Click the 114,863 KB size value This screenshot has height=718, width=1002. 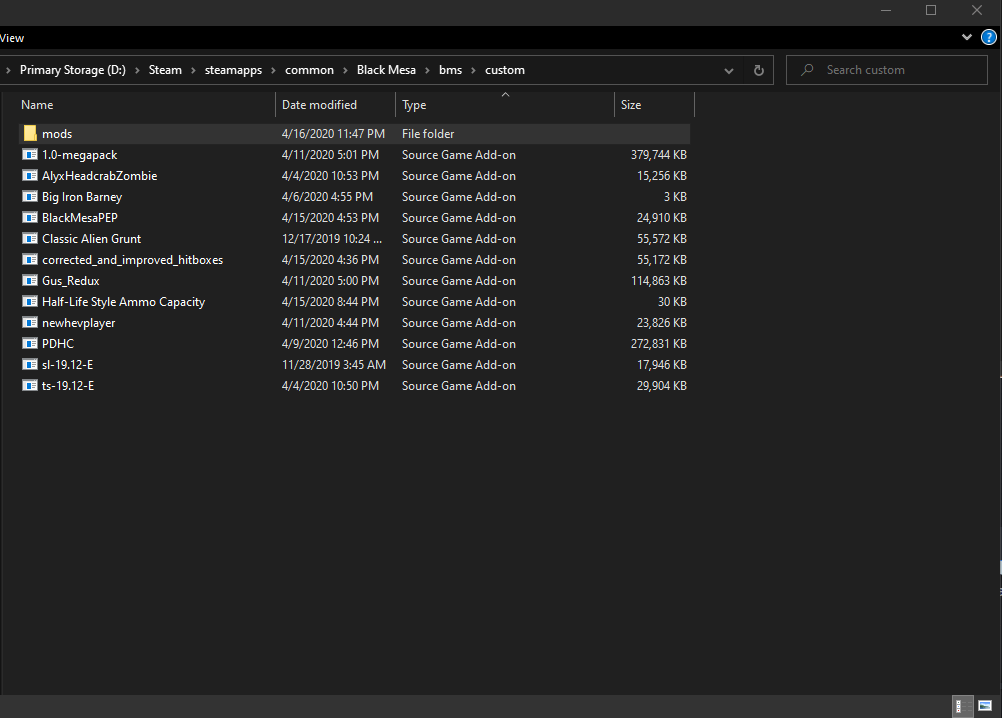click(659, 281)
